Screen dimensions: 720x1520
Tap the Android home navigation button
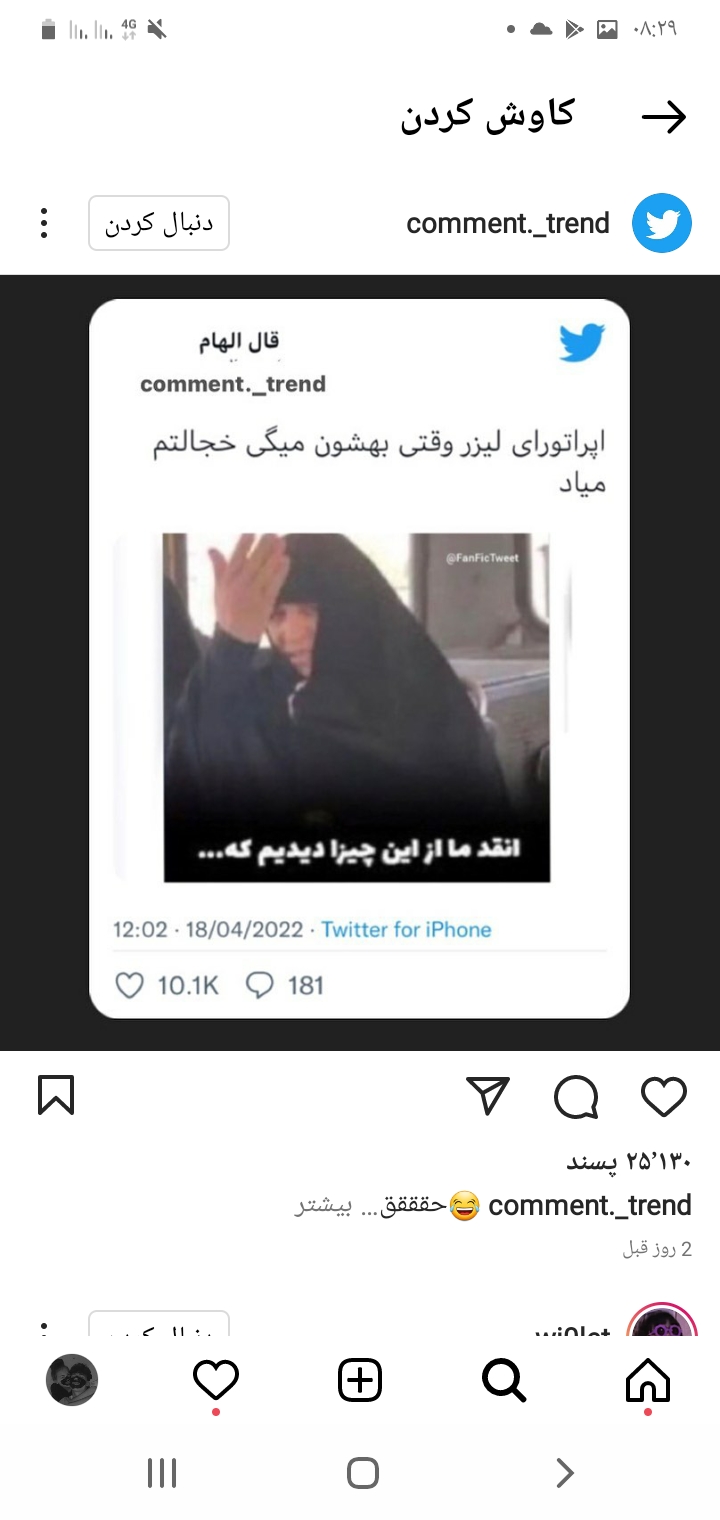362,1473
